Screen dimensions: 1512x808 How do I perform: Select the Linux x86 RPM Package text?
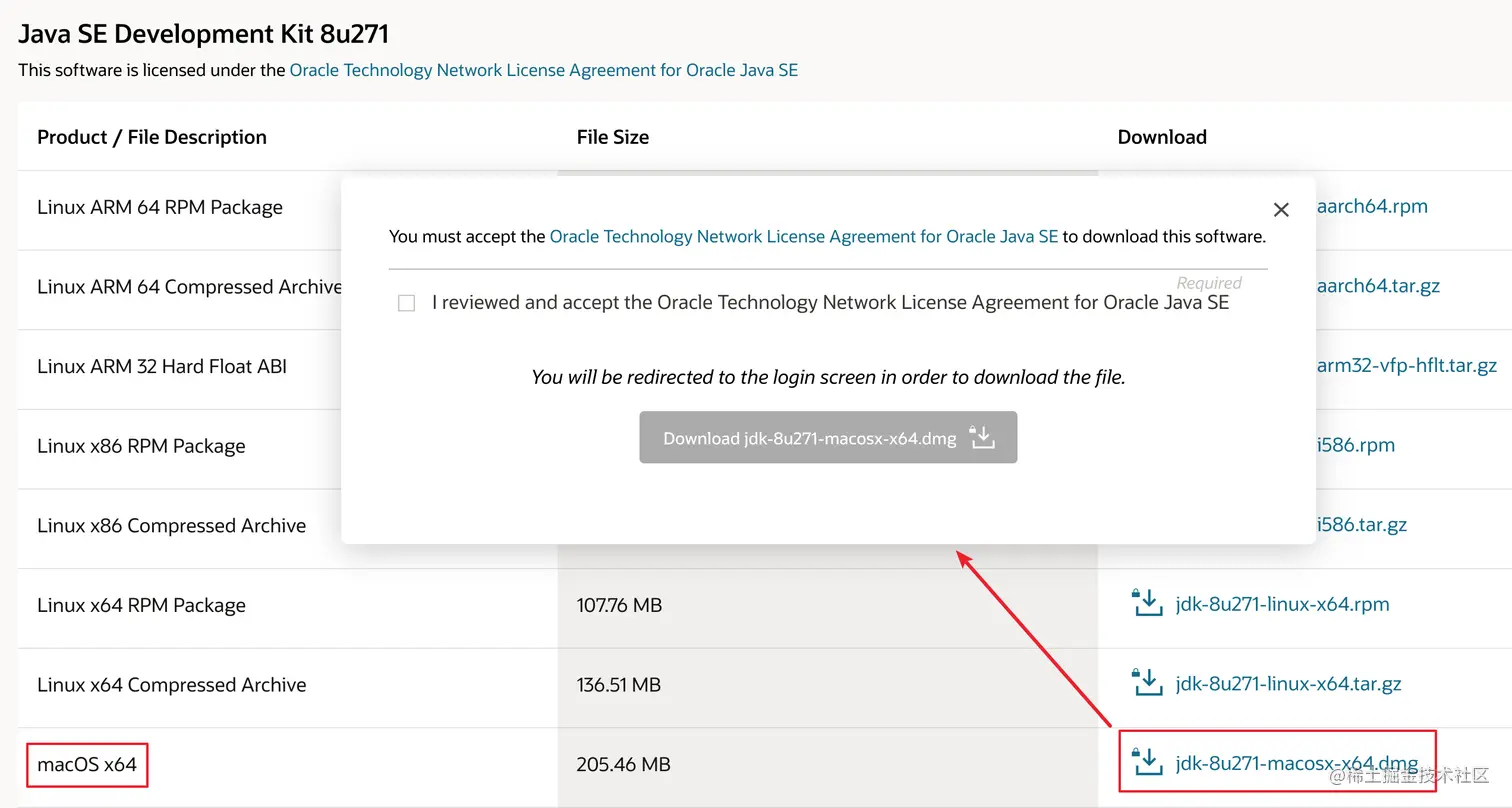[141, 446]
